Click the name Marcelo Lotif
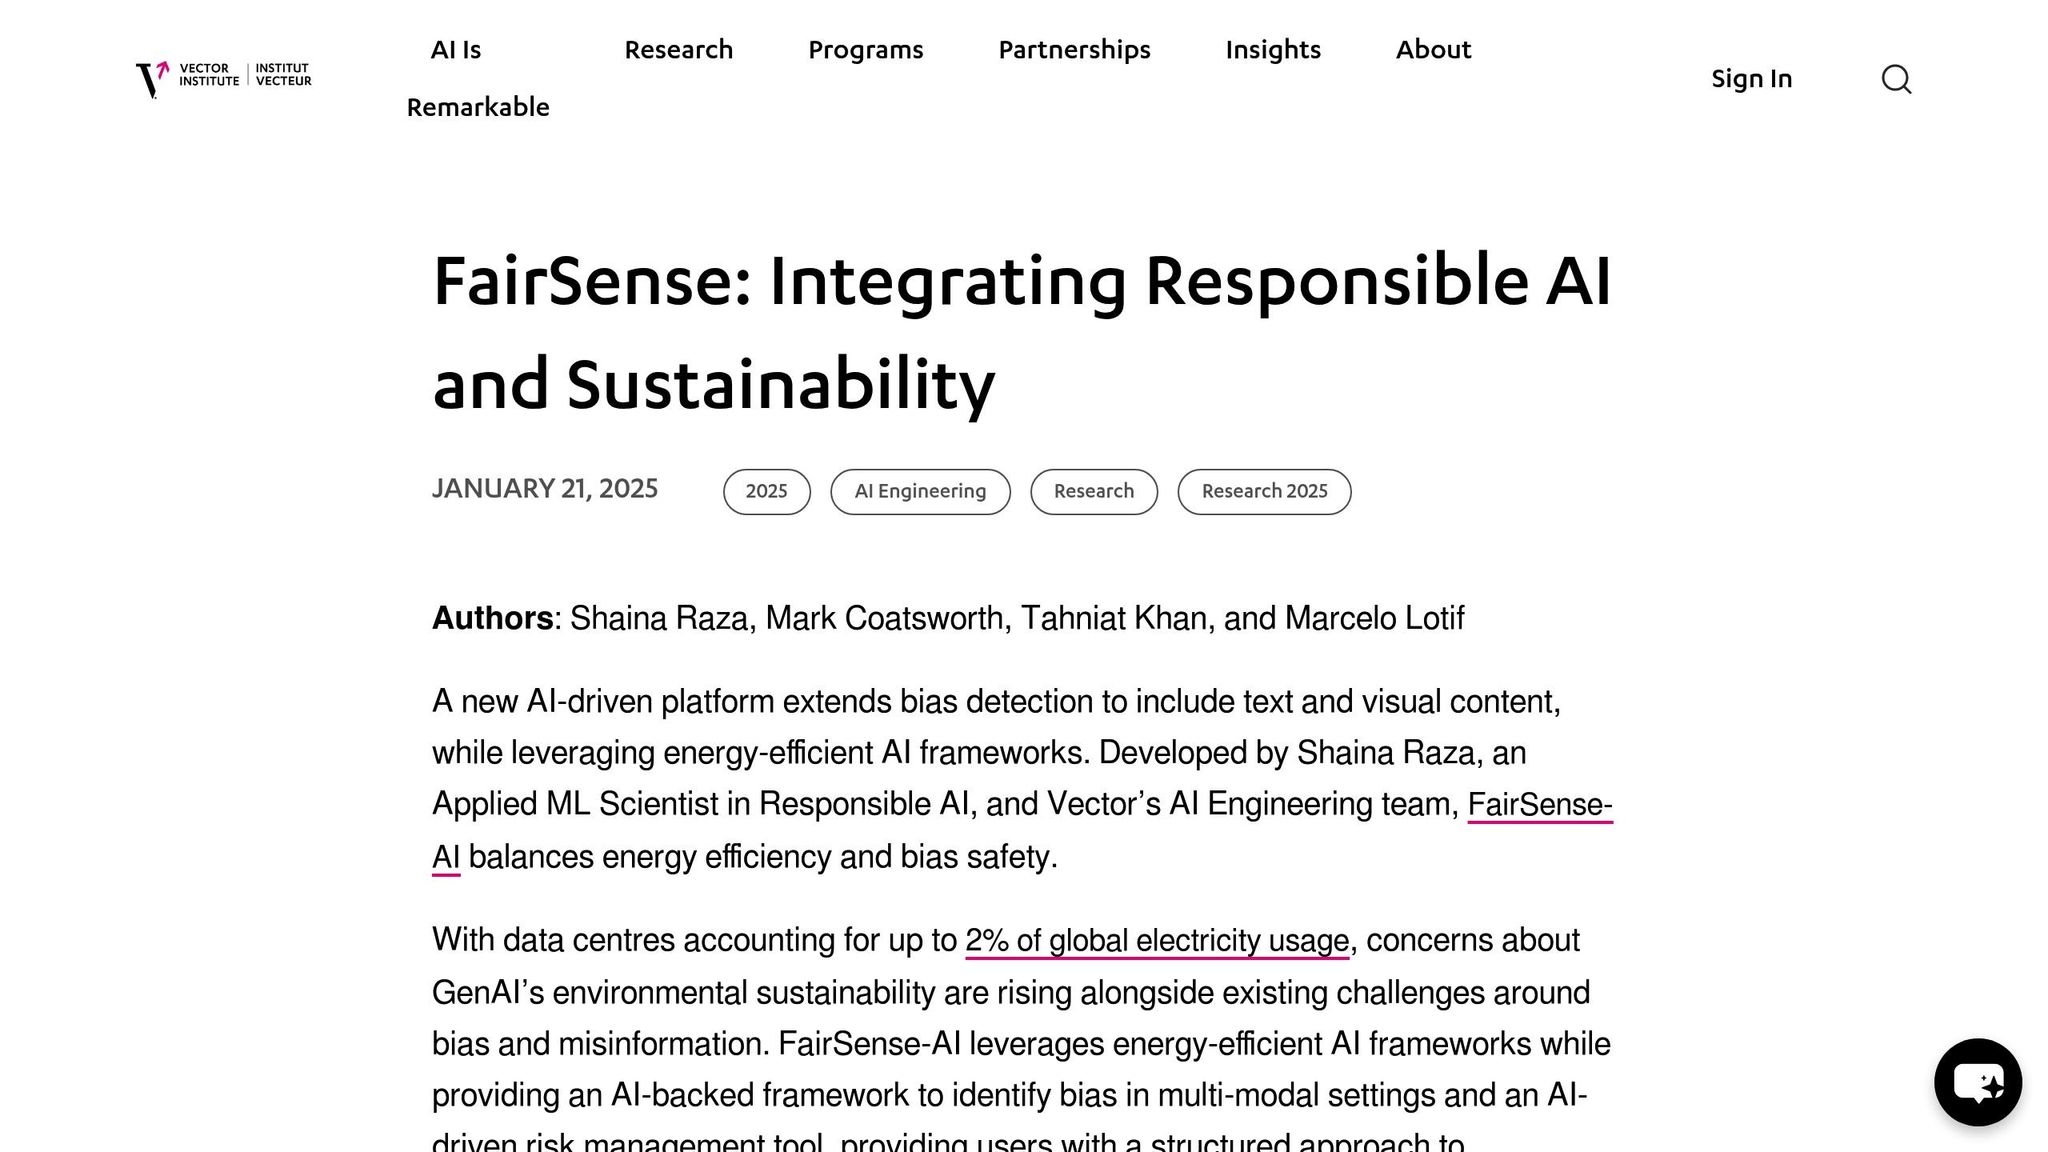Screen dimensions: 2048x1152 (x=1374, y=619)
